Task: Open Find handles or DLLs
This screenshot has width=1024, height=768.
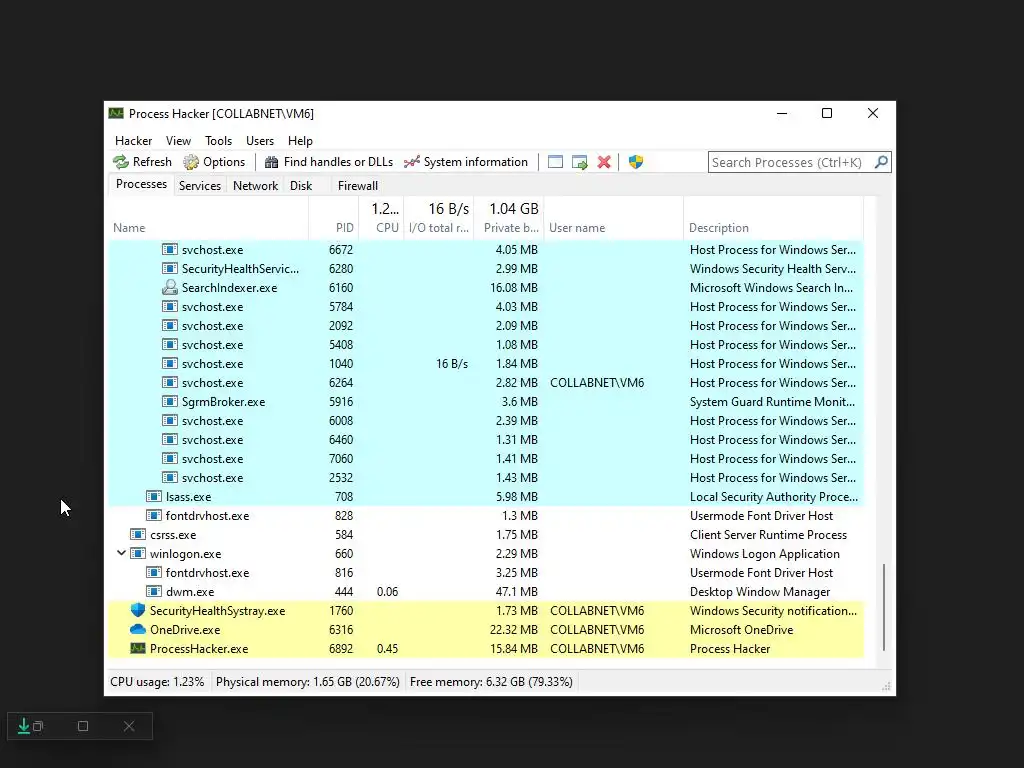Action: coord(329,162)
